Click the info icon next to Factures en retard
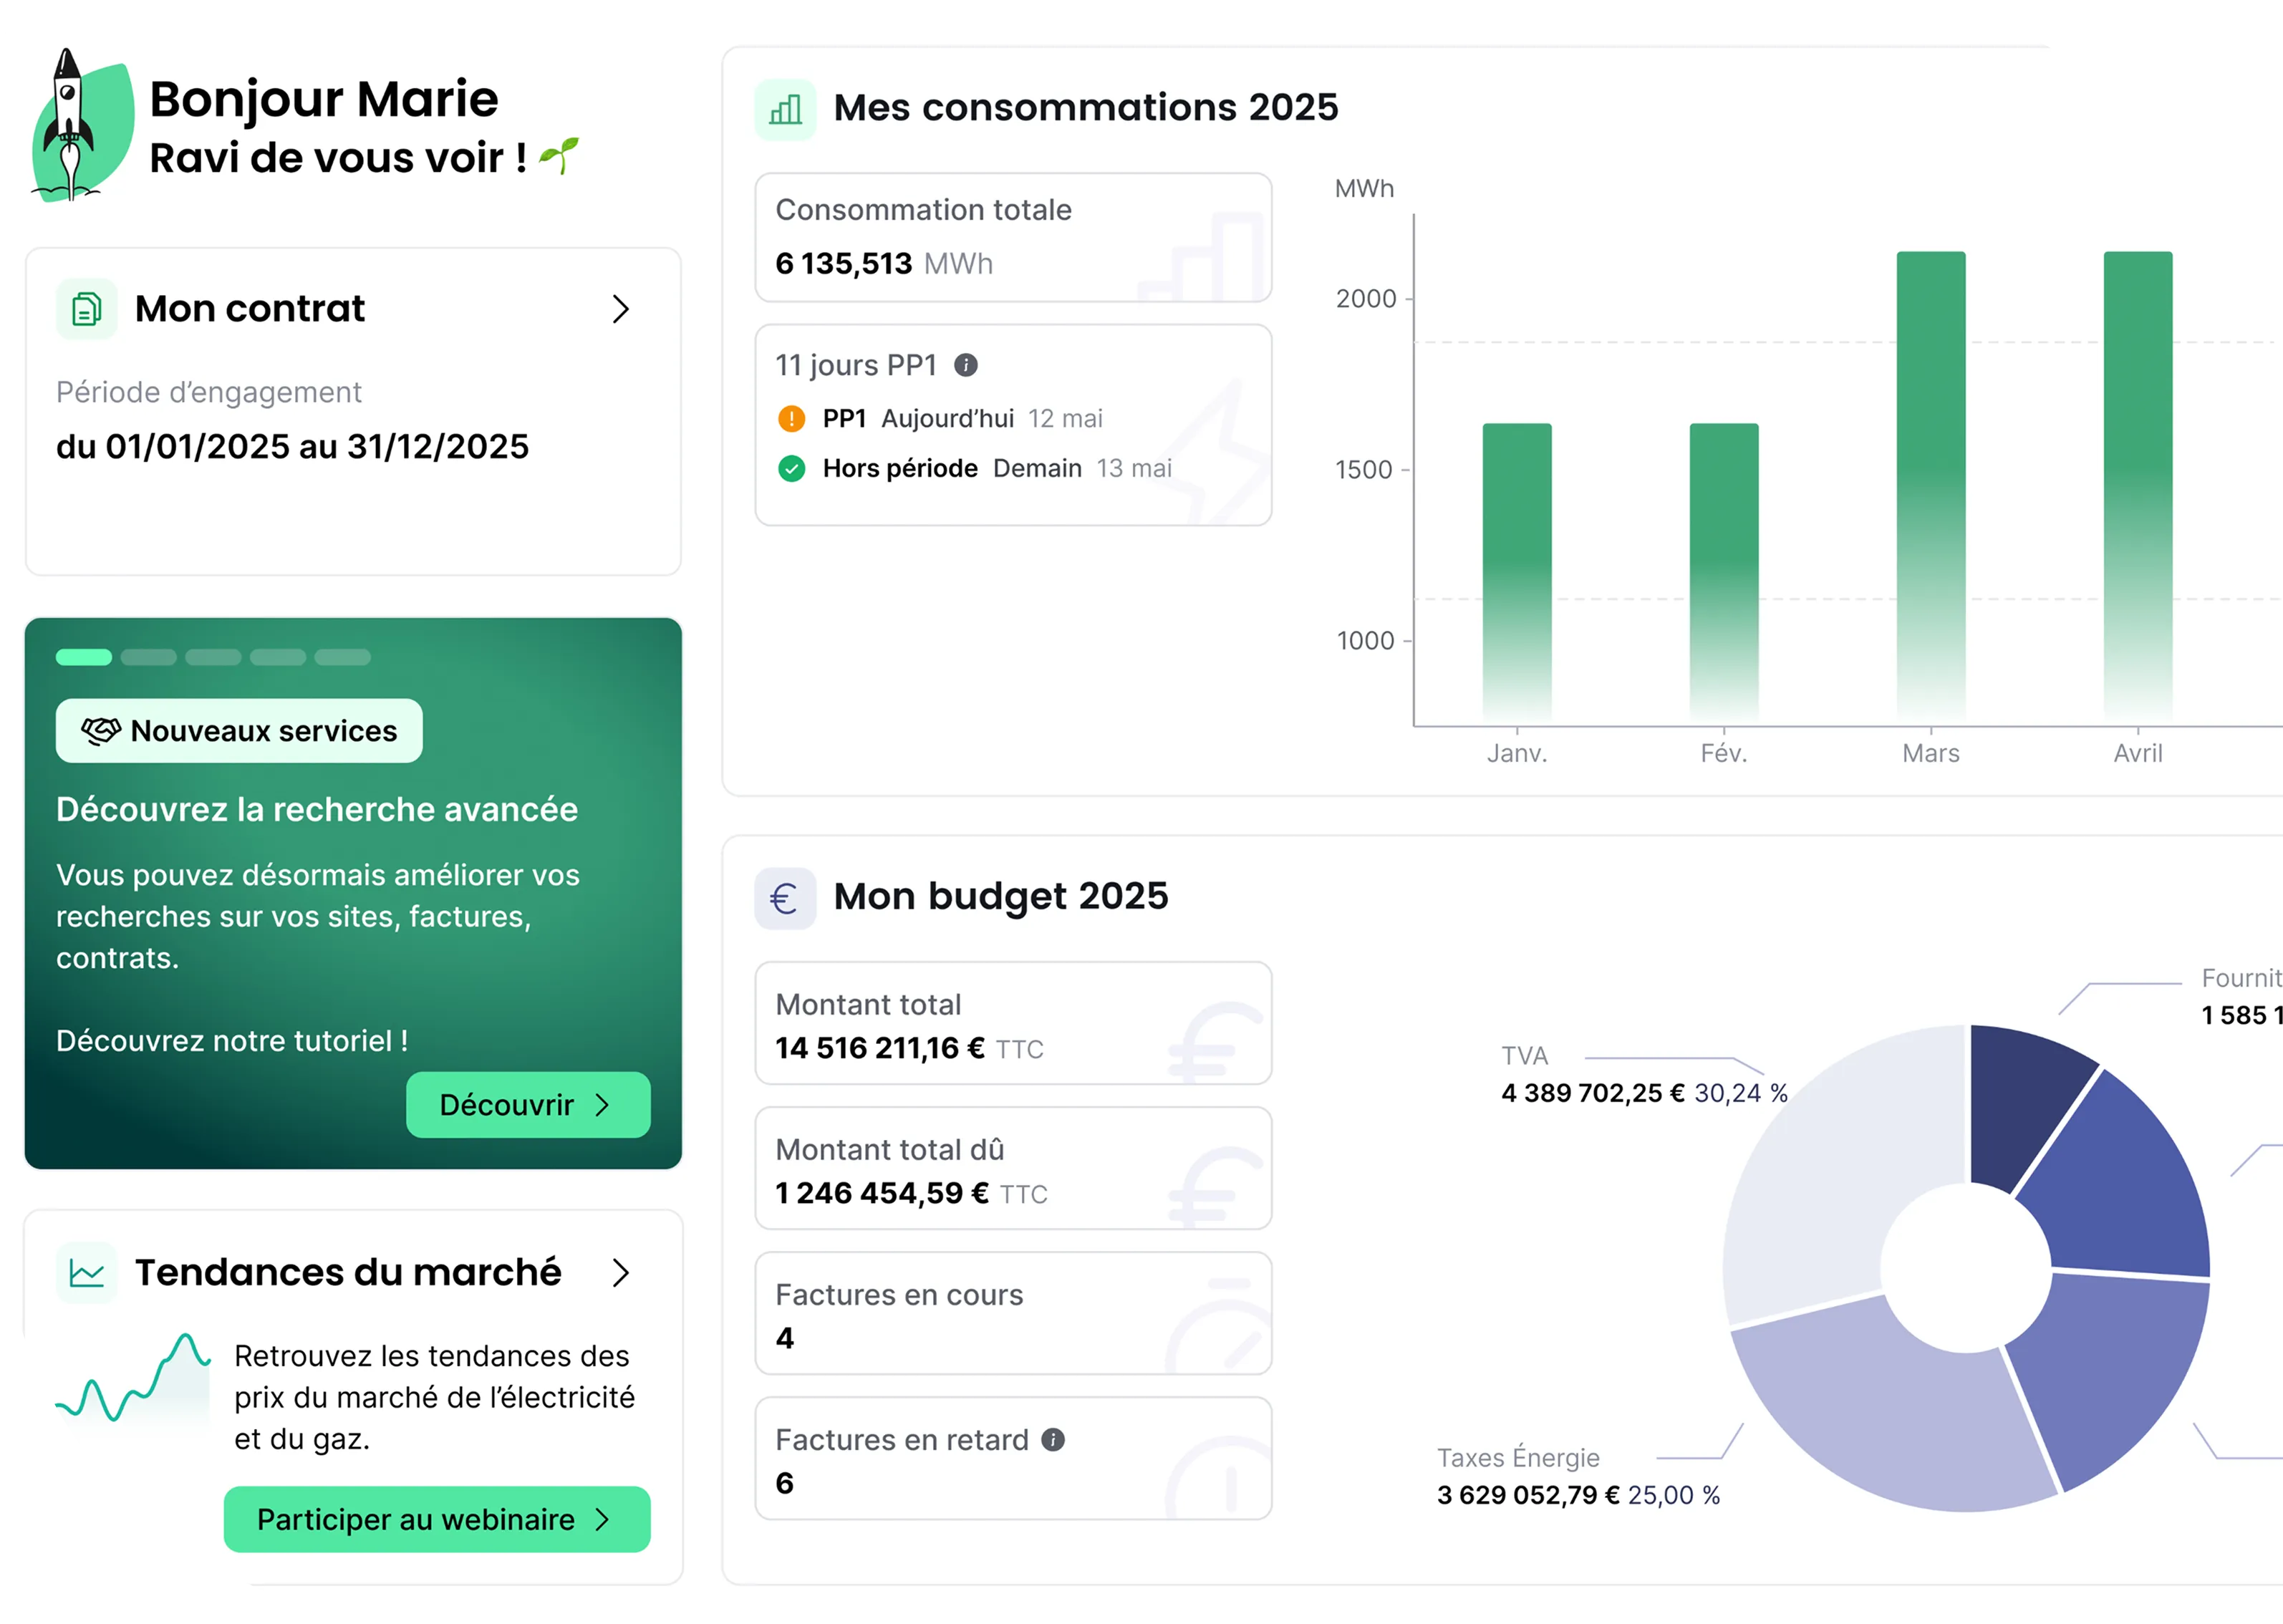Viewport: 2283px width, 1624px height. click(1053, 1439)
